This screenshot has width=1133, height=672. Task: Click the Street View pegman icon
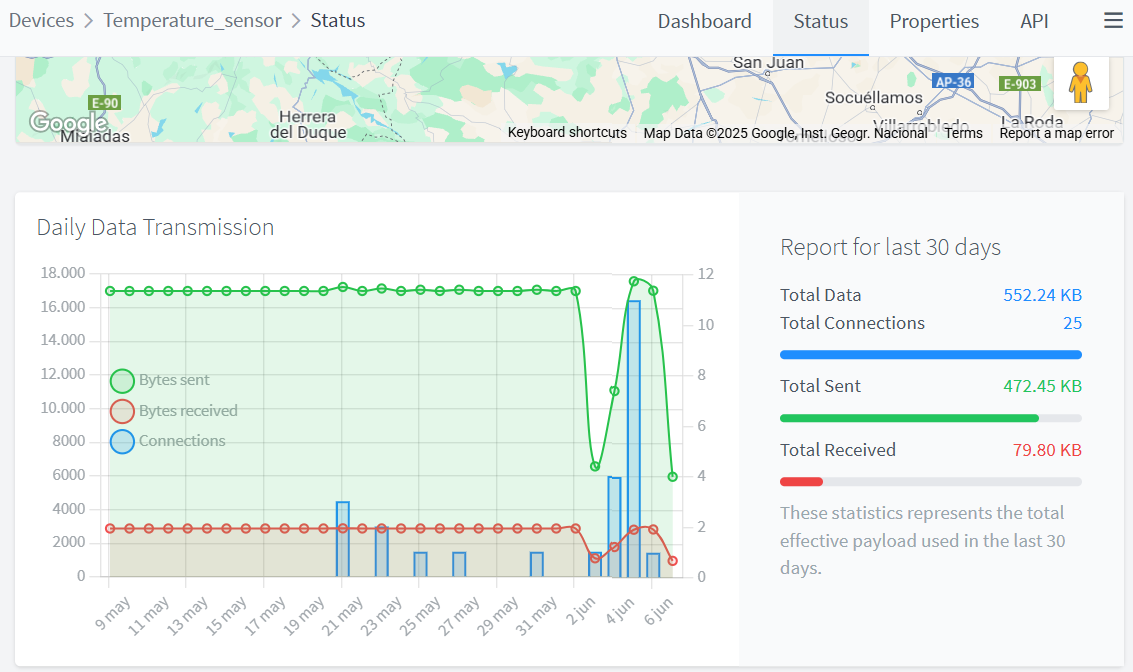[1080, 83]
